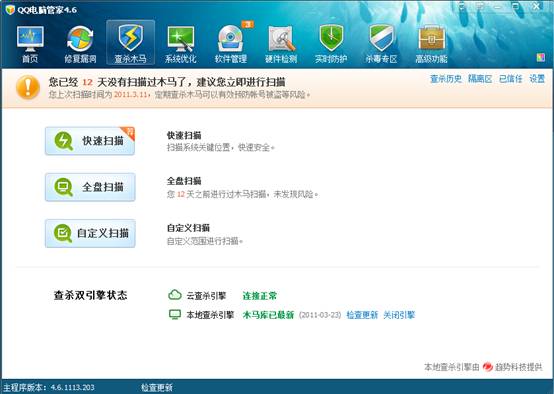Click the monitor icon beside 本地查杀引擎
The height and width of the screenshot is (394, 554).
coord(175,314)
